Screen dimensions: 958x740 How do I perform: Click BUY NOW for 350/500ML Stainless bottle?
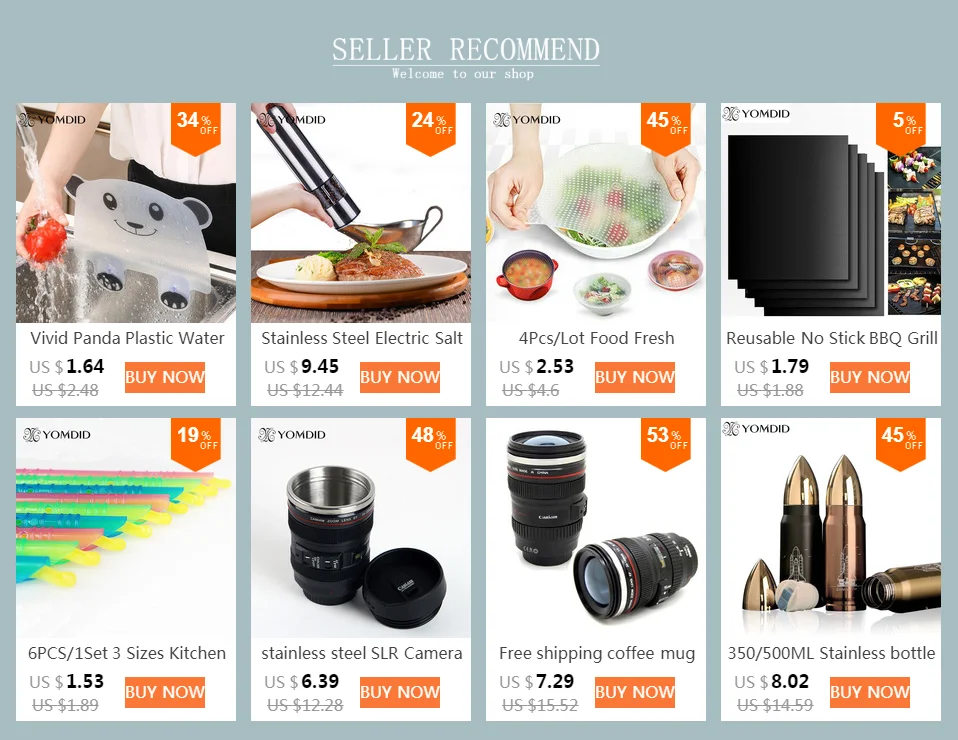click(869, 692)
